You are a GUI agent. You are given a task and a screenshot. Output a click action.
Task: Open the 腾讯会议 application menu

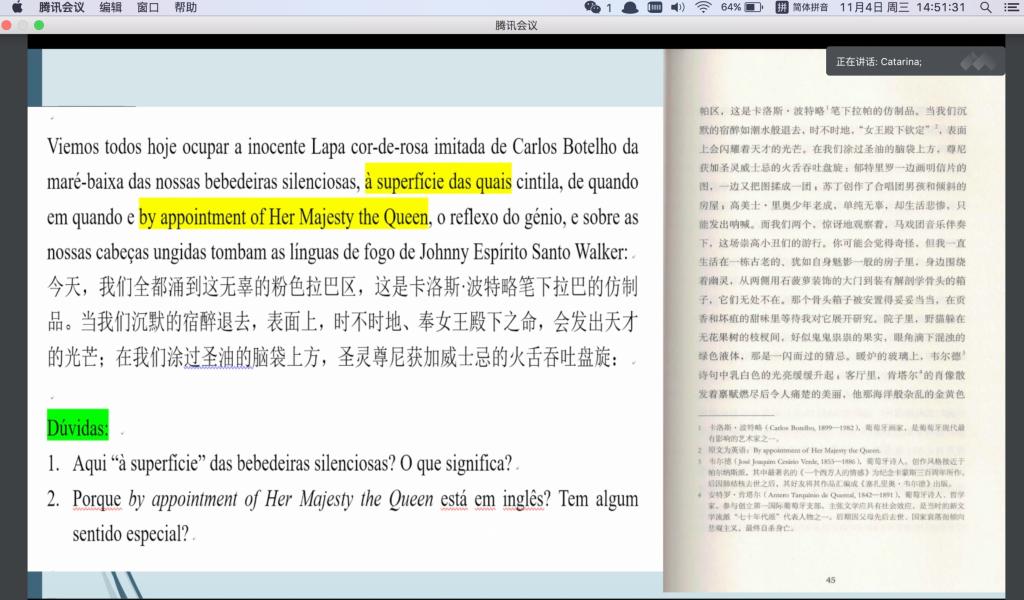[61, 7]
